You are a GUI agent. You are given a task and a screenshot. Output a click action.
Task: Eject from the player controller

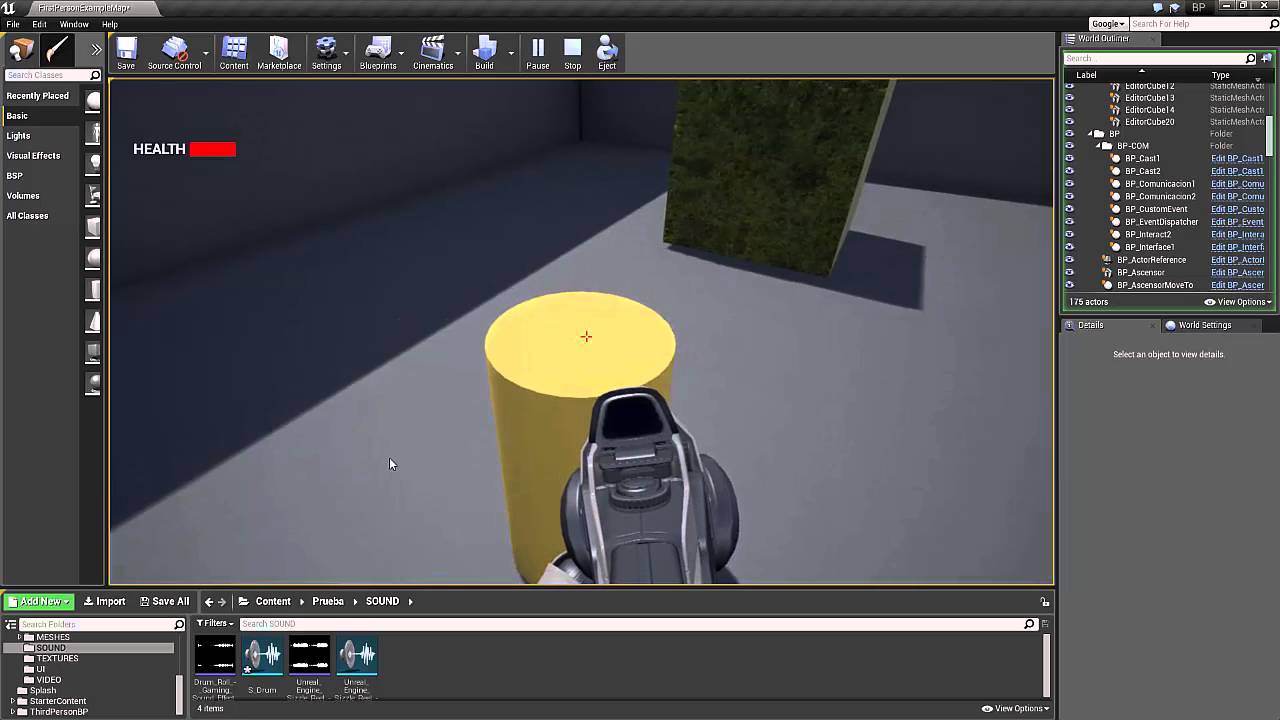[x=607, y=53]
